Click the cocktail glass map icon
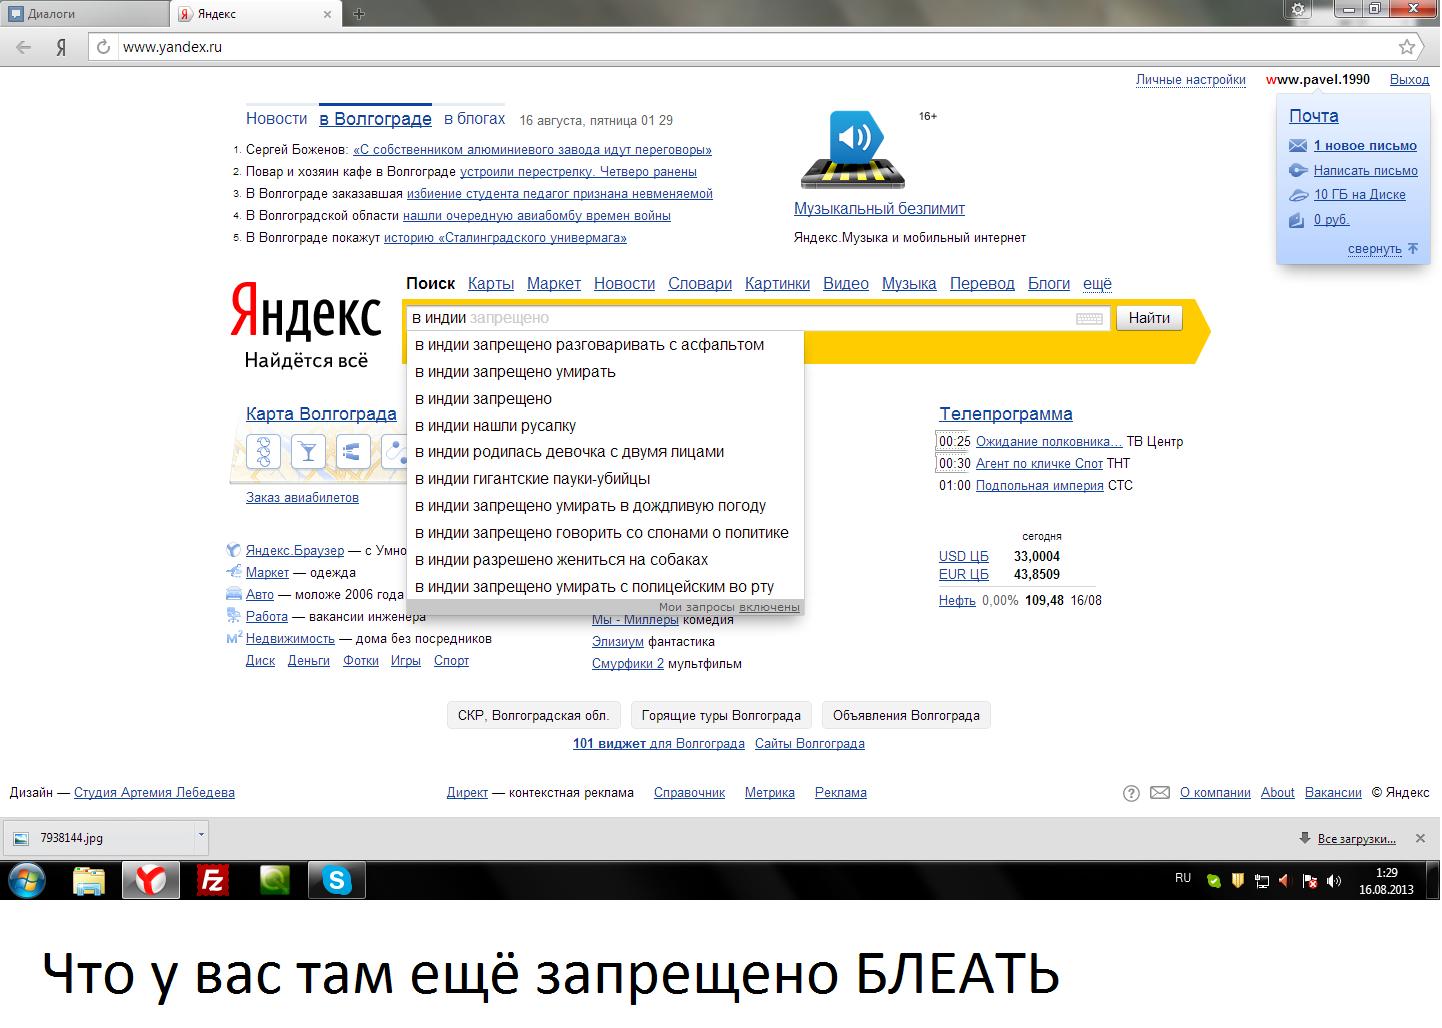The image size is (1442, 1028). [x=308, y=452]
